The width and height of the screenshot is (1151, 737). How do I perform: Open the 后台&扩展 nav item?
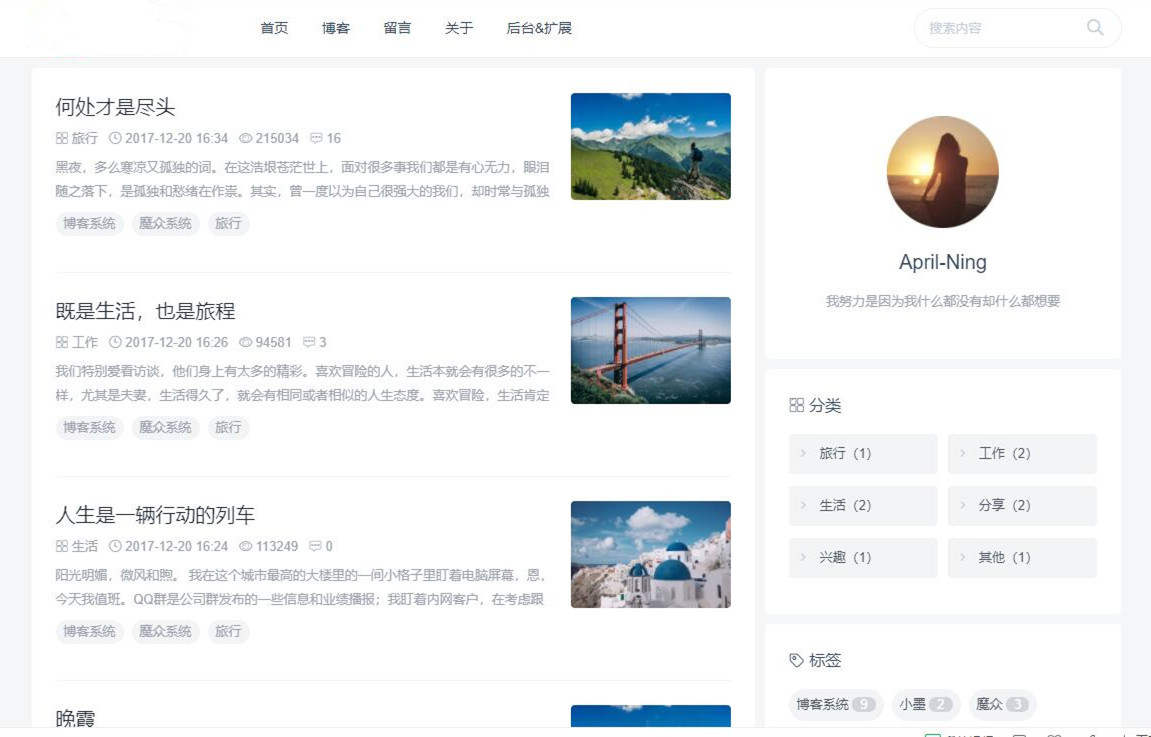click(540, 28)
